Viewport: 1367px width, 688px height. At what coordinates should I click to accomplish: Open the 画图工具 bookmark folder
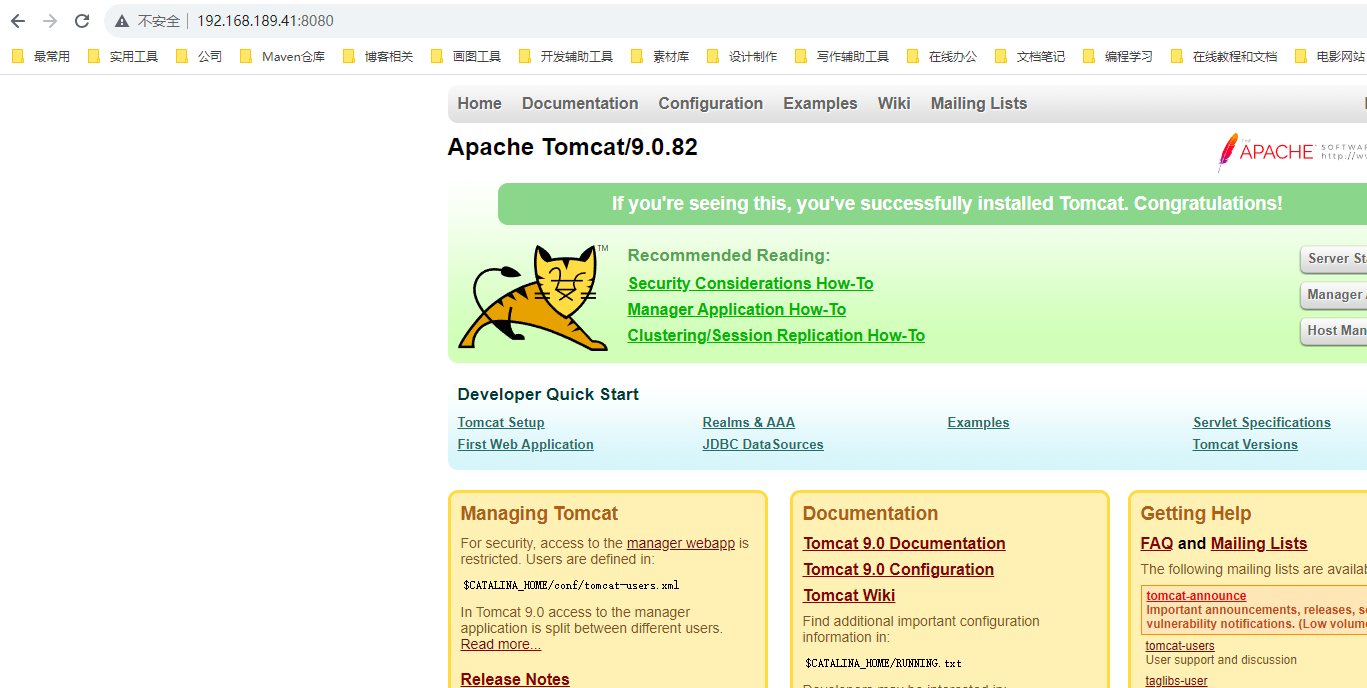click(x=466, y=57)
